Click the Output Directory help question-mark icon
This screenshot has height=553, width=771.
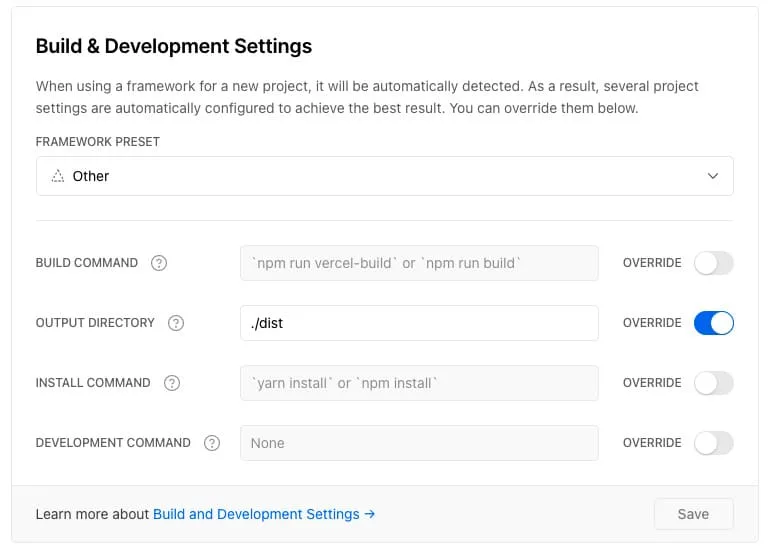point(176,323)
